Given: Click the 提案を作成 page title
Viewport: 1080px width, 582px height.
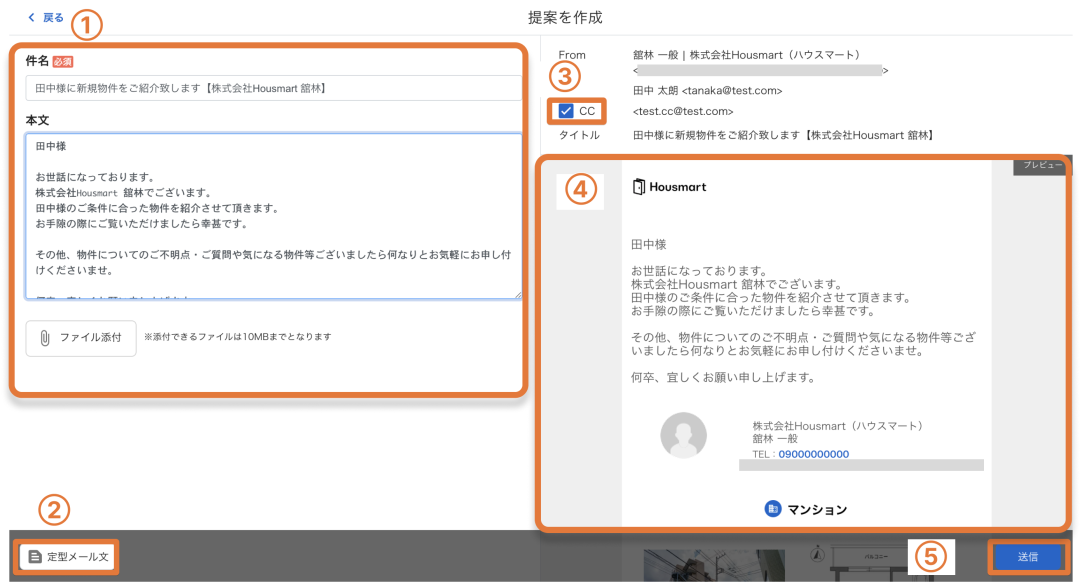Looking at the screenshot, I should point(565,17).
